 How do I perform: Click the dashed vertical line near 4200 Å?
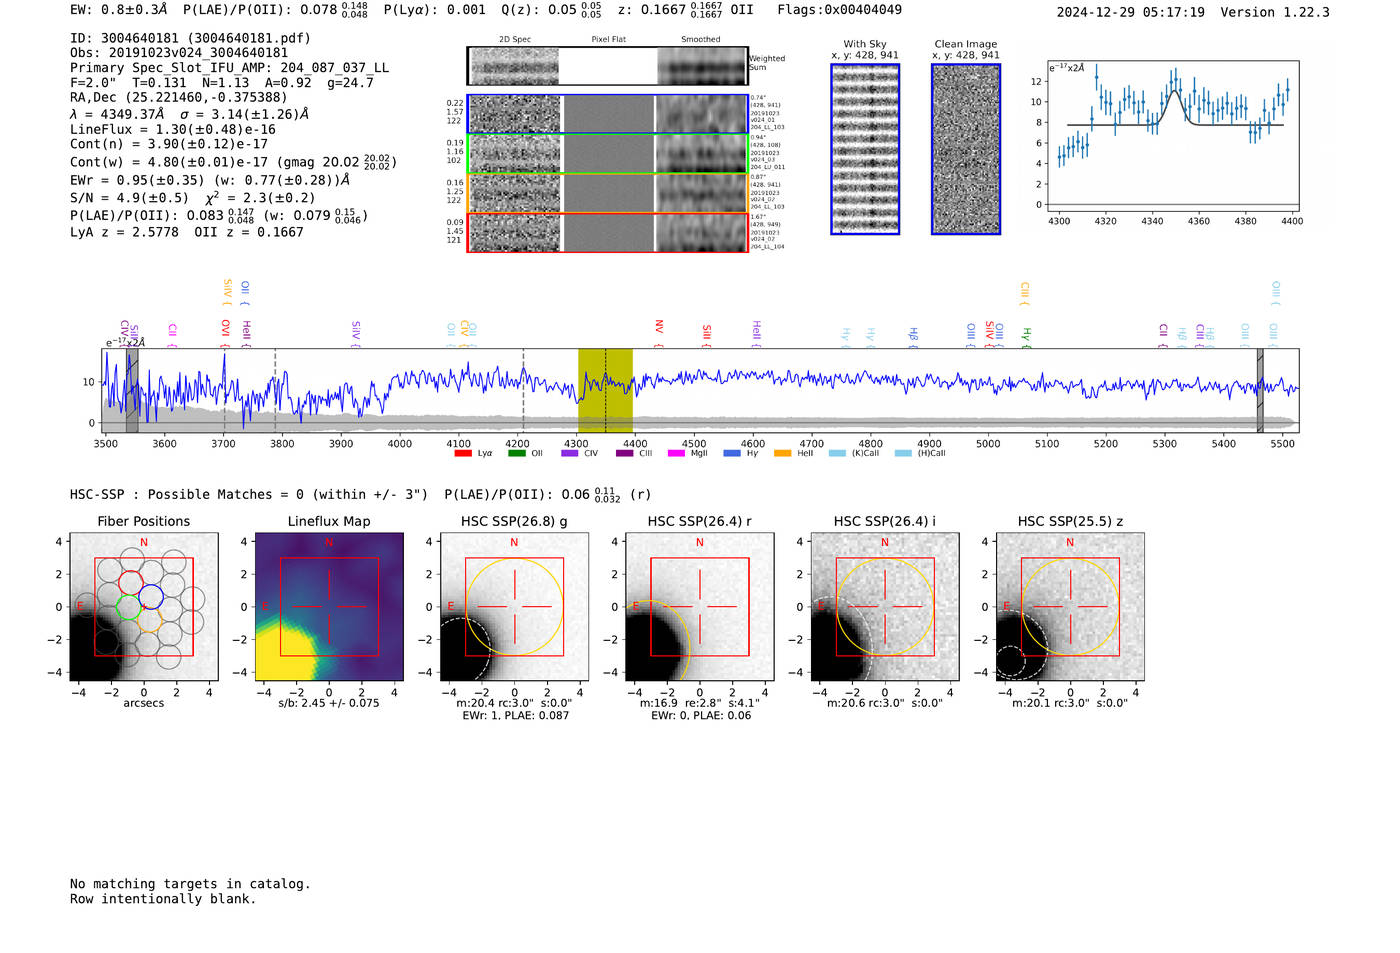(x=523, y=390)
